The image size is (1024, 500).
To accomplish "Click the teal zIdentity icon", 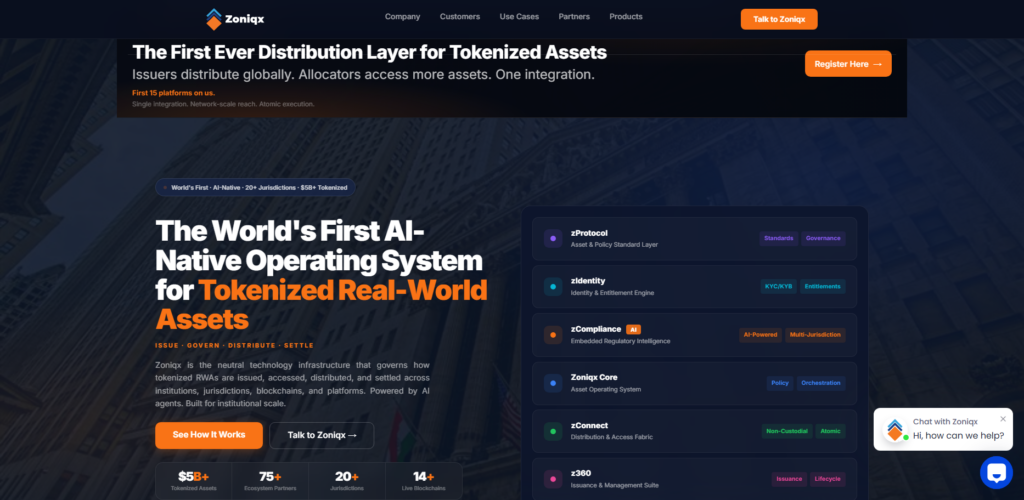I will coord(553,286).
